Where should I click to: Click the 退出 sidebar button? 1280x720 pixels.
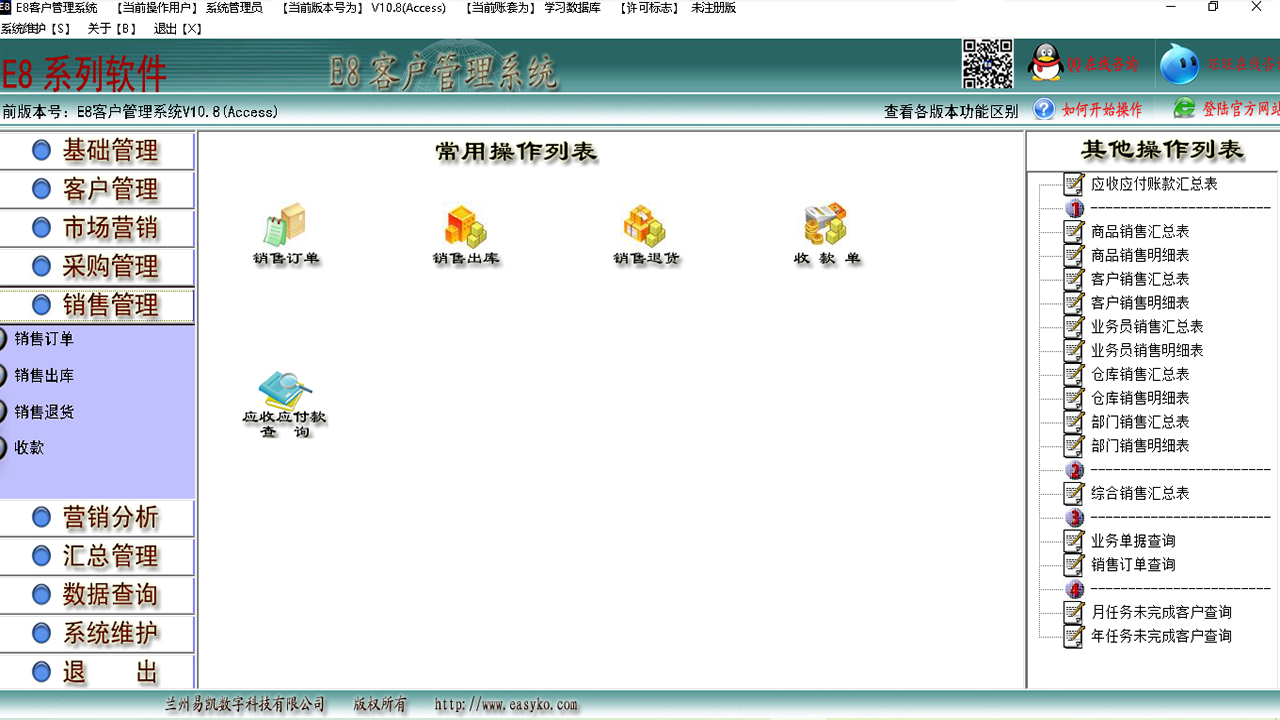97,672
